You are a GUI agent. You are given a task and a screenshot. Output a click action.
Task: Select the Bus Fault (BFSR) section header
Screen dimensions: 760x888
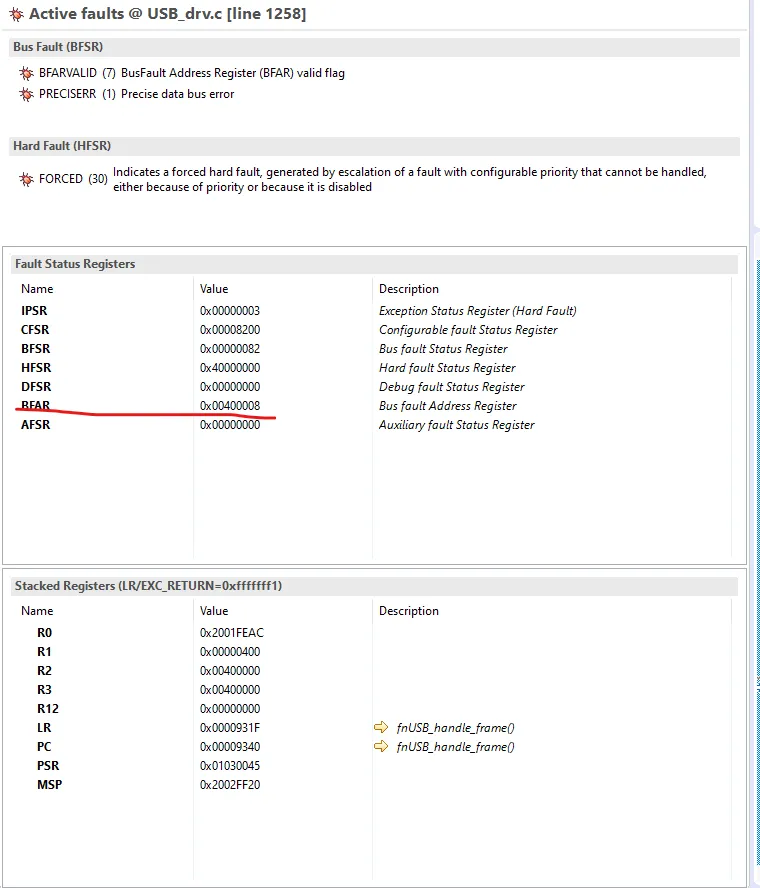(374, 47)
